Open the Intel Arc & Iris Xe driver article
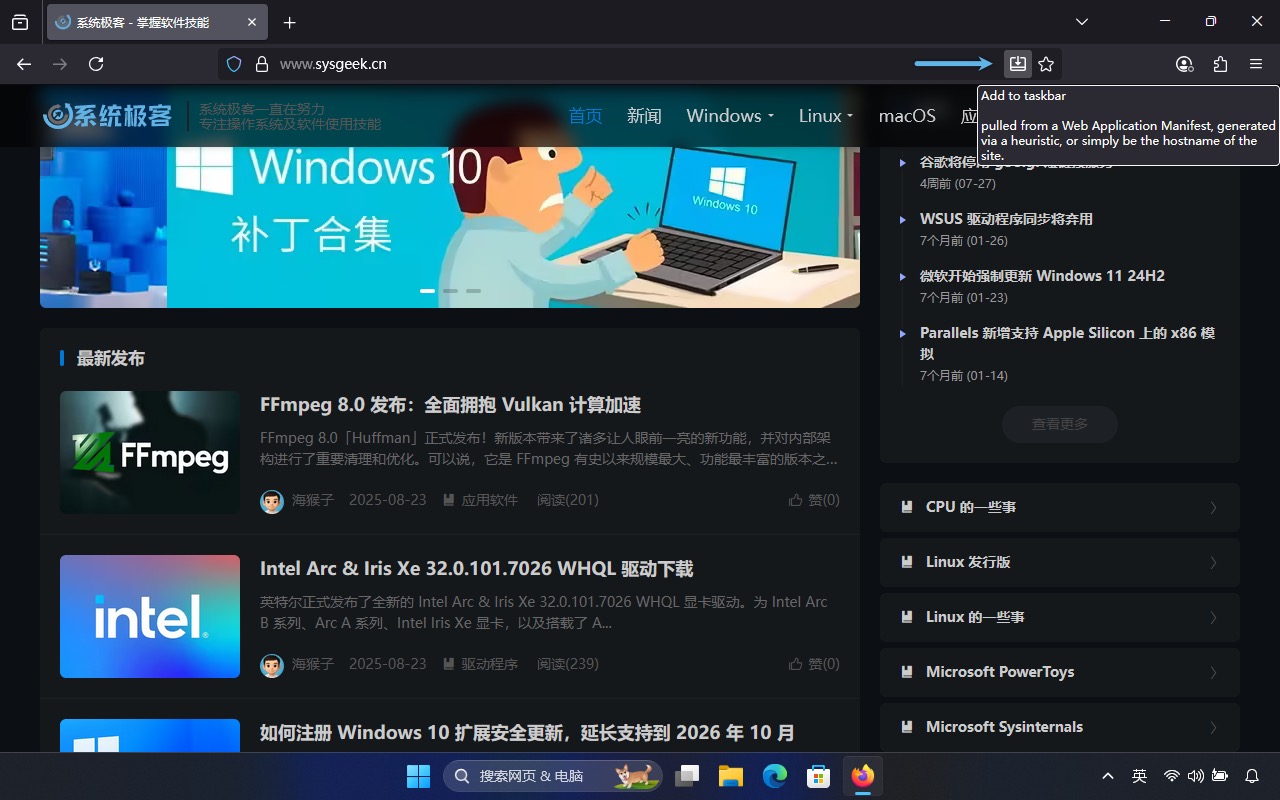The width and height of the screenshot is (1280, 800). [476, 569]
